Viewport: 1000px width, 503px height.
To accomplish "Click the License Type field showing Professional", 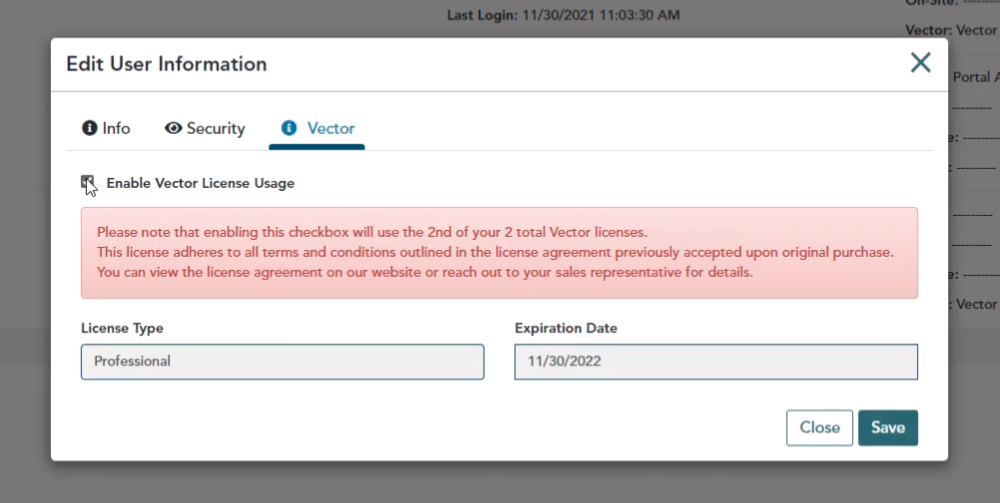I will point(282,361).
